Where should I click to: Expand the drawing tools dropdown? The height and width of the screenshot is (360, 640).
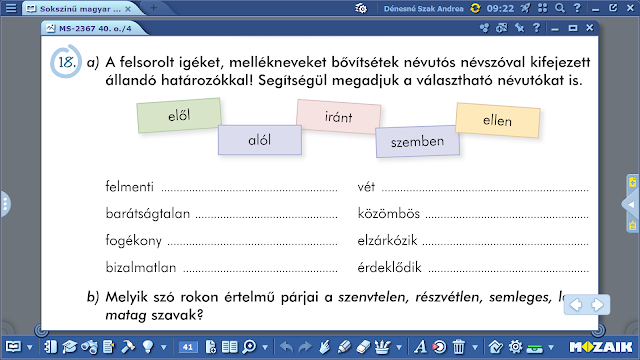[x=399, y=348]
